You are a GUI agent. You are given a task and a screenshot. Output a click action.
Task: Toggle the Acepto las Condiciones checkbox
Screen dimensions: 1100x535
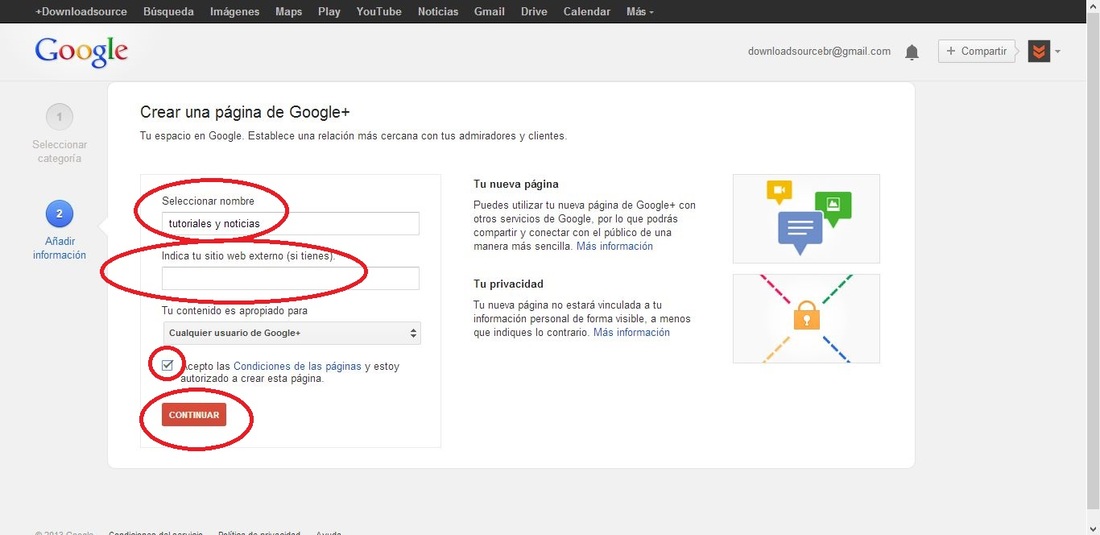coord(168,365)
